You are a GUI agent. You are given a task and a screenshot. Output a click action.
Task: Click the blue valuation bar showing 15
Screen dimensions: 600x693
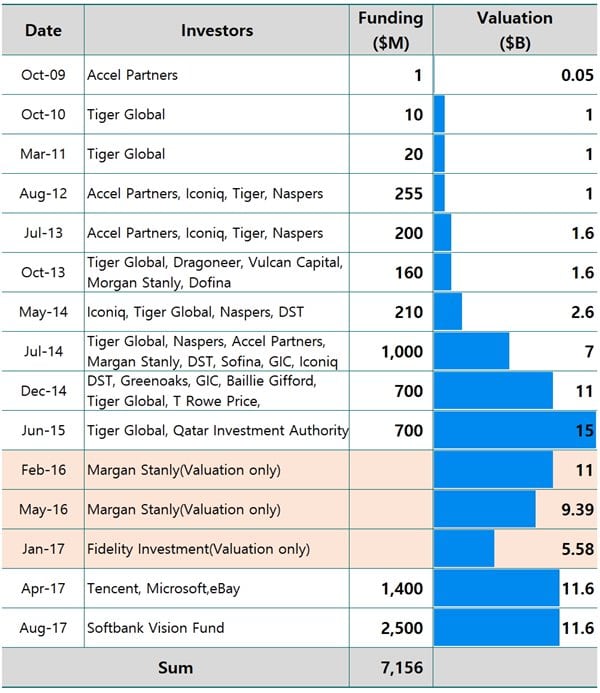(514, 431)
